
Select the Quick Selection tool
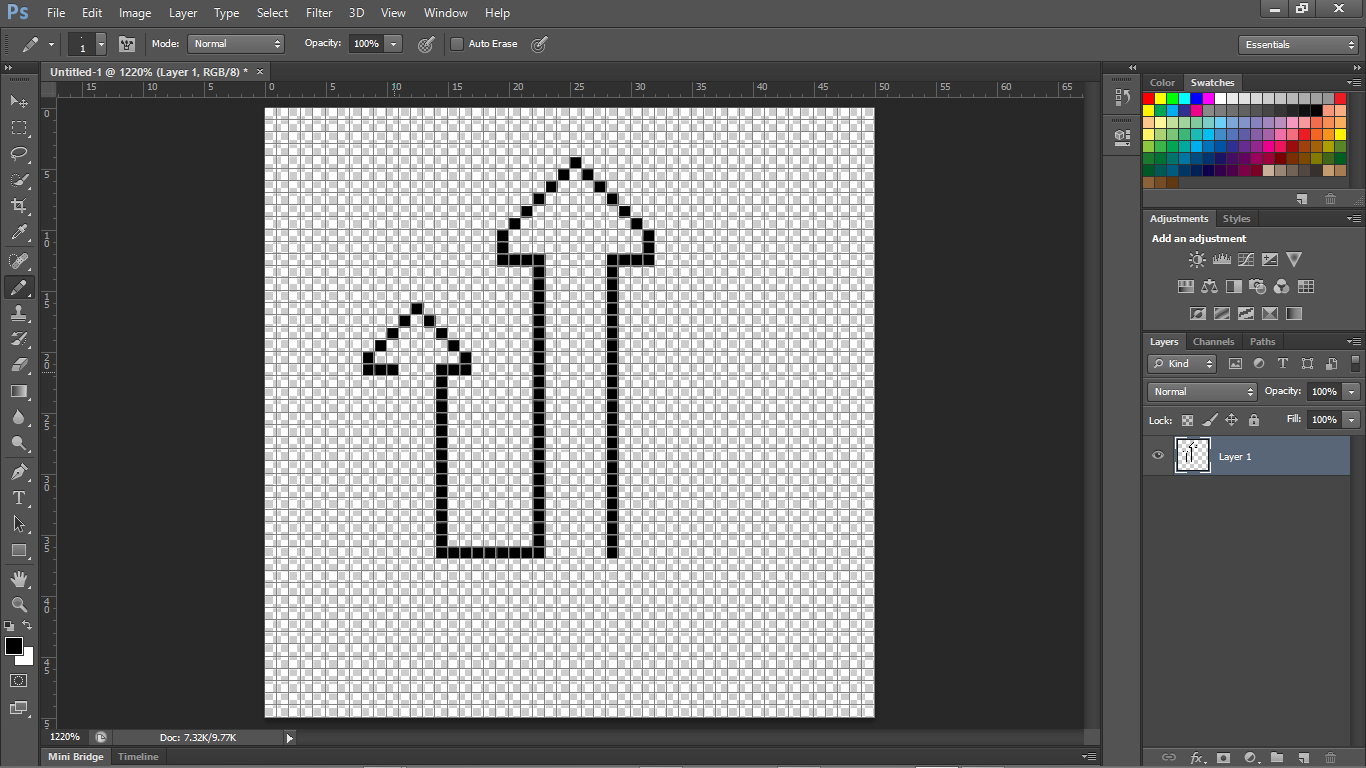[x=19, y=180]
